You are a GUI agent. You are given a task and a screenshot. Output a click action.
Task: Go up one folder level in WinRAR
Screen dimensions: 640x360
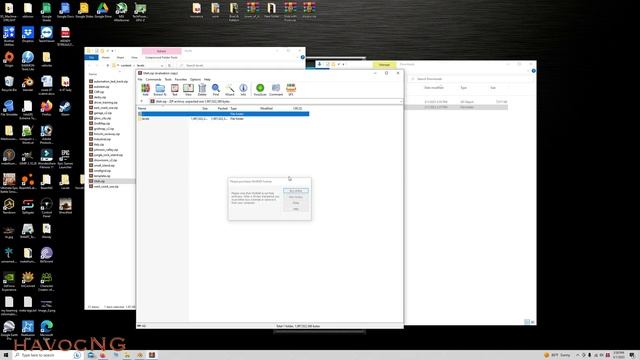pyautogui.click(x=142, y=101)
